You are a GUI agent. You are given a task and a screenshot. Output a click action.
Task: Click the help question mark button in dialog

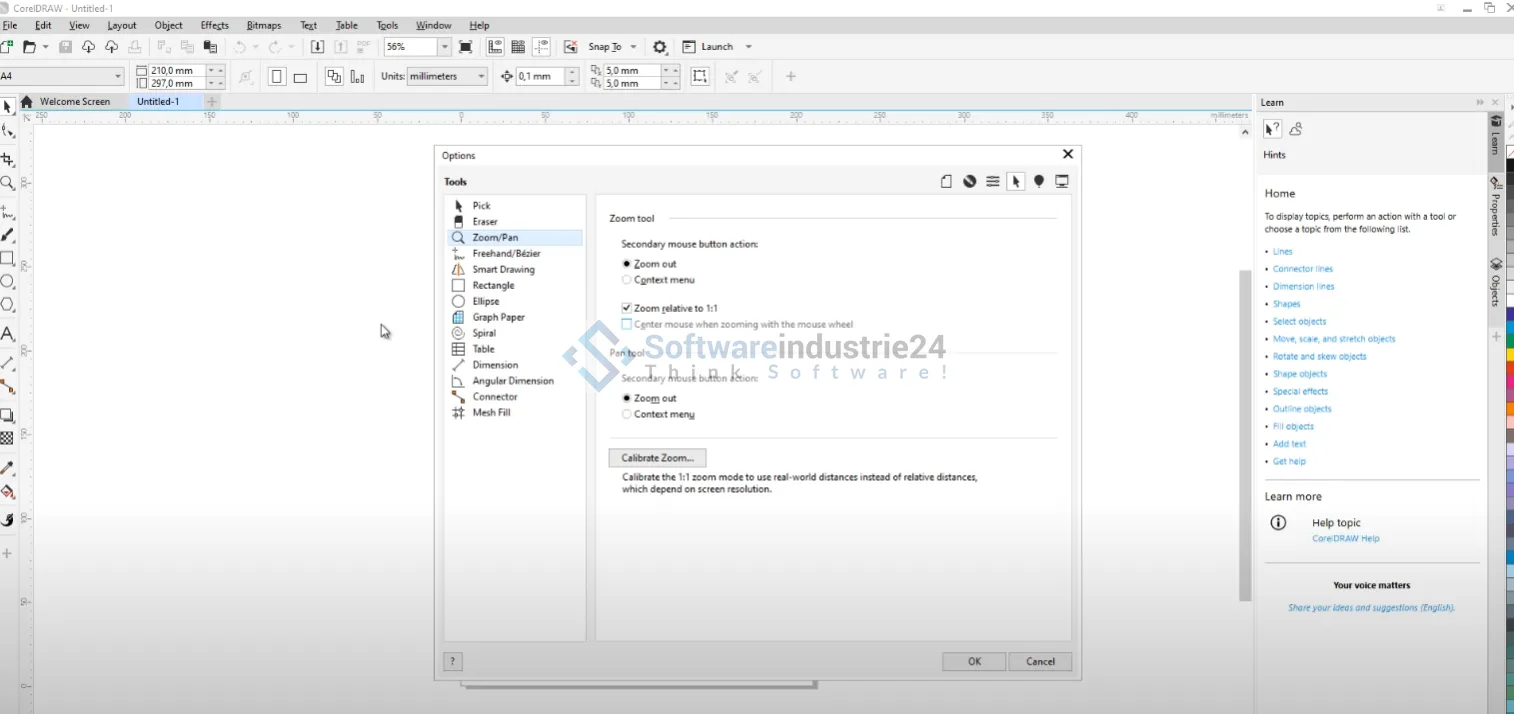(x=452, y=661)
